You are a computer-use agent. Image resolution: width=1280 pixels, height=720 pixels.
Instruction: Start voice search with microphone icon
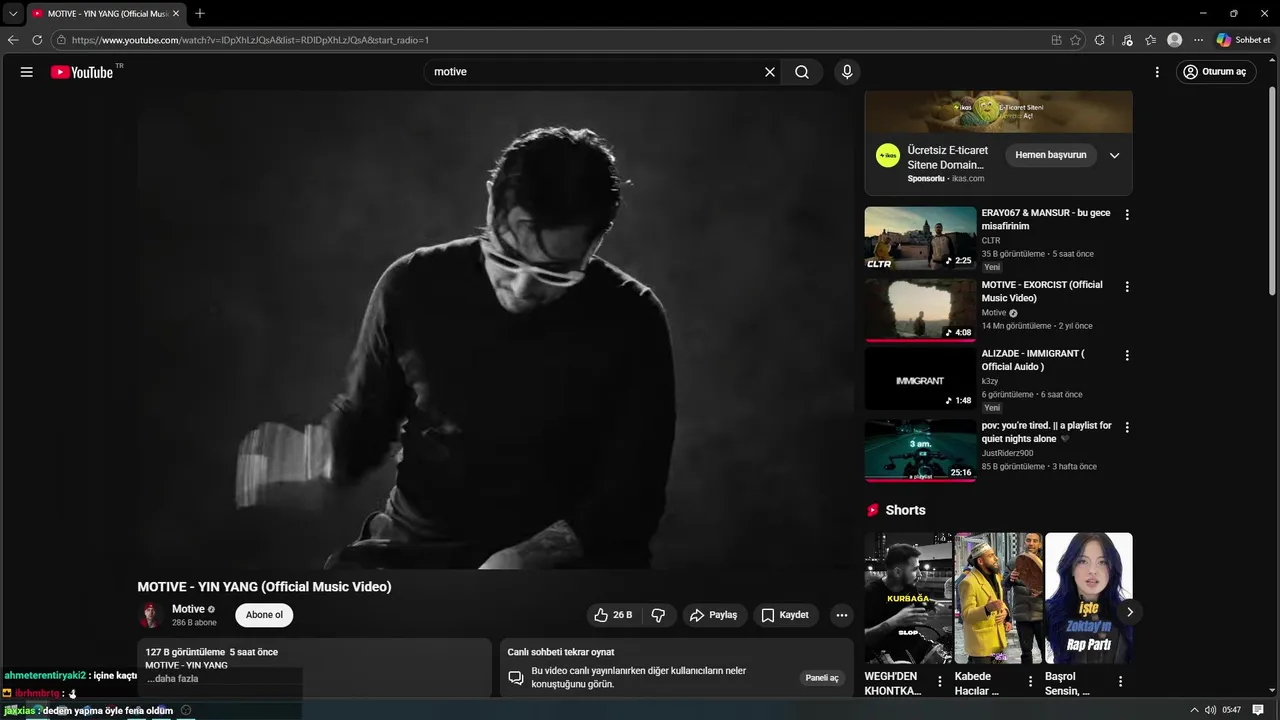[847, 72]
